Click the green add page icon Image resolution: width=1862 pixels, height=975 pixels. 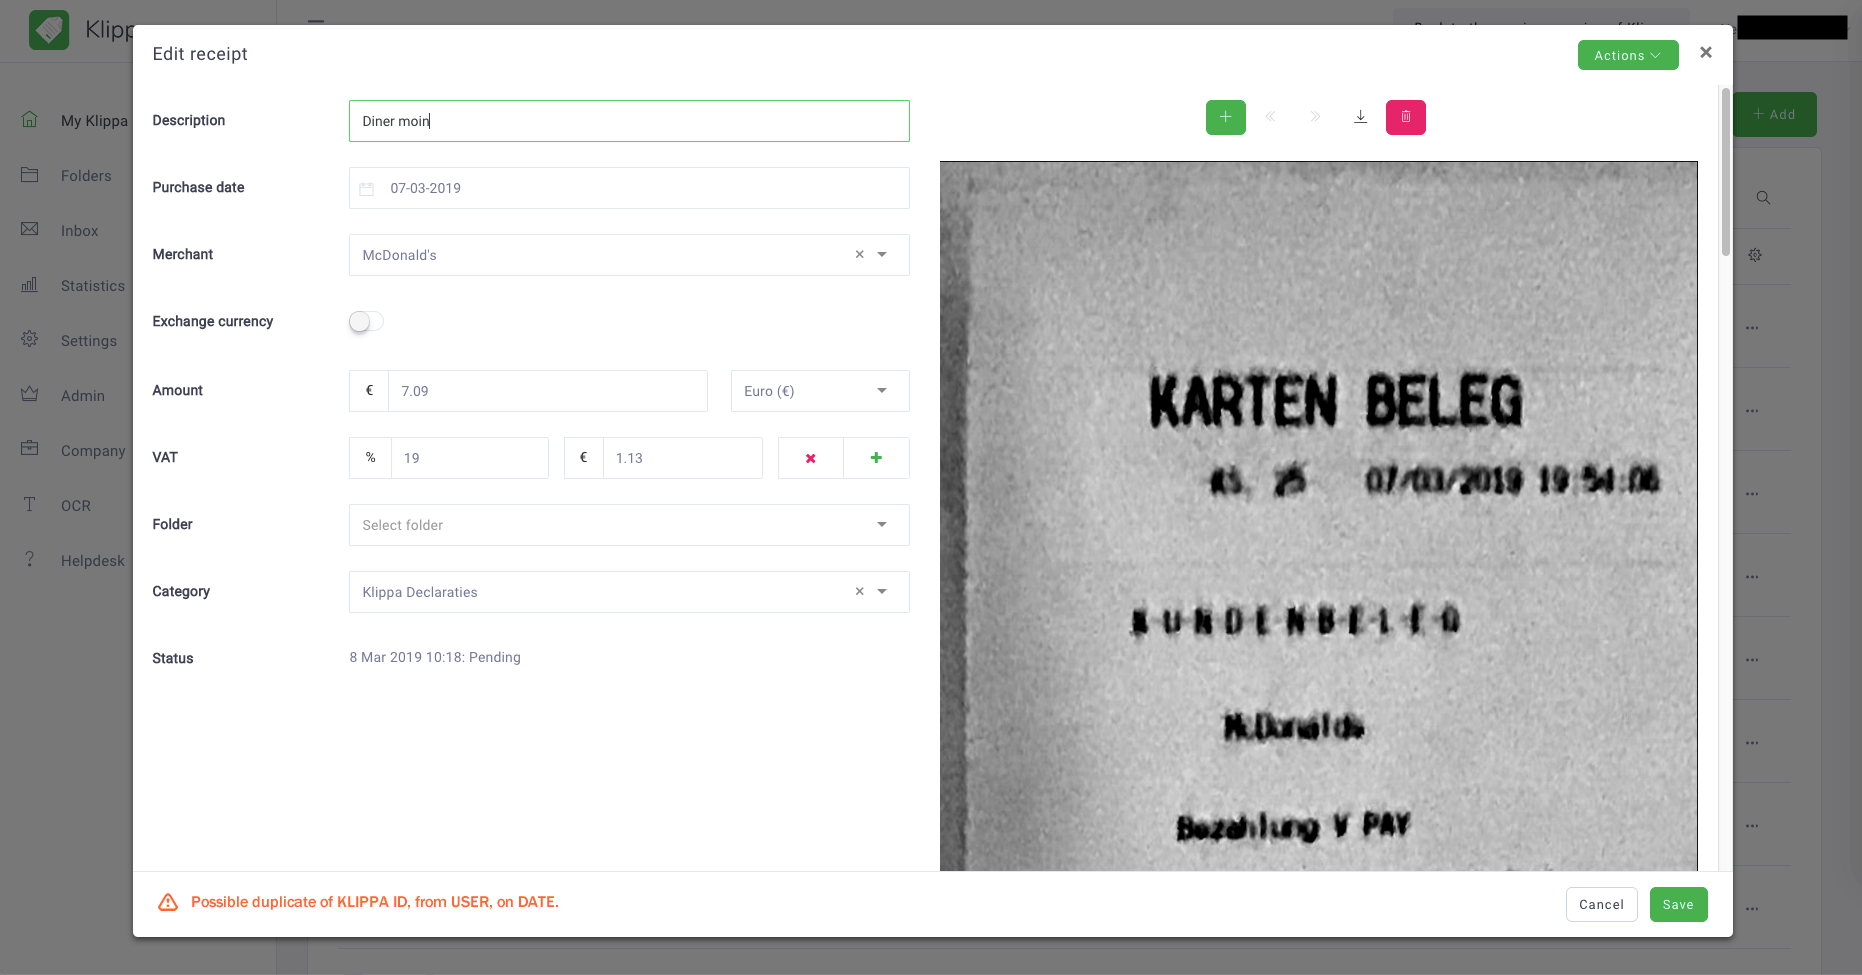[1225, 117]
